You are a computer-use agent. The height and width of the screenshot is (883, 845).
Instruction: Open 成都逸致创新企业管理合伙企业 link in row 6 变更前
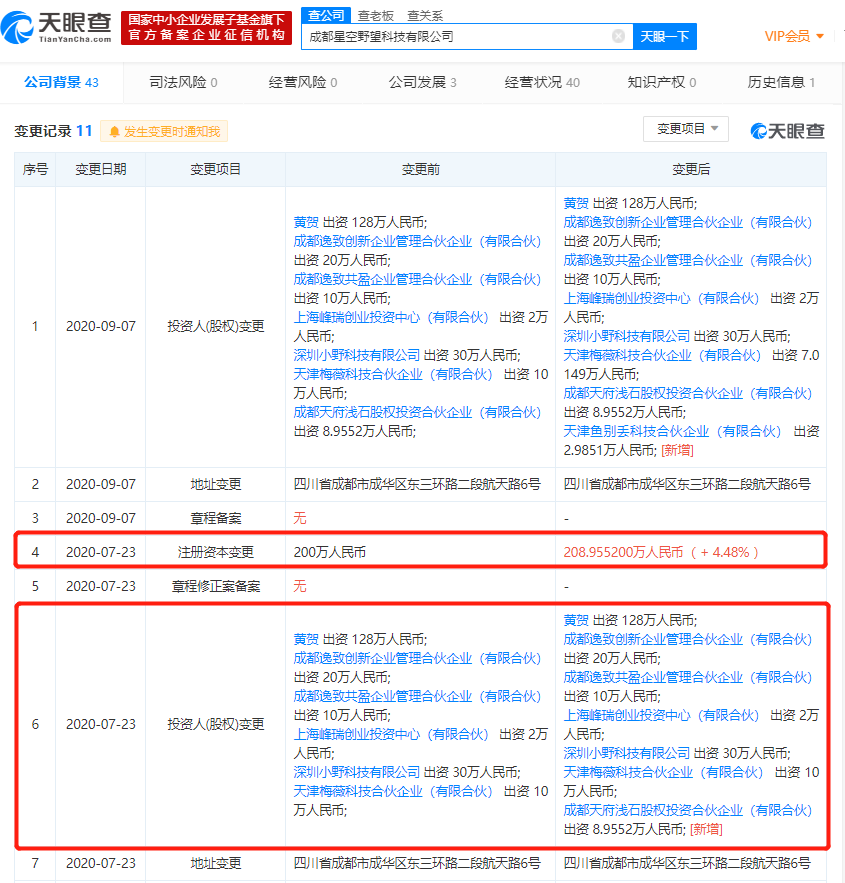click(x=417, y=658)
